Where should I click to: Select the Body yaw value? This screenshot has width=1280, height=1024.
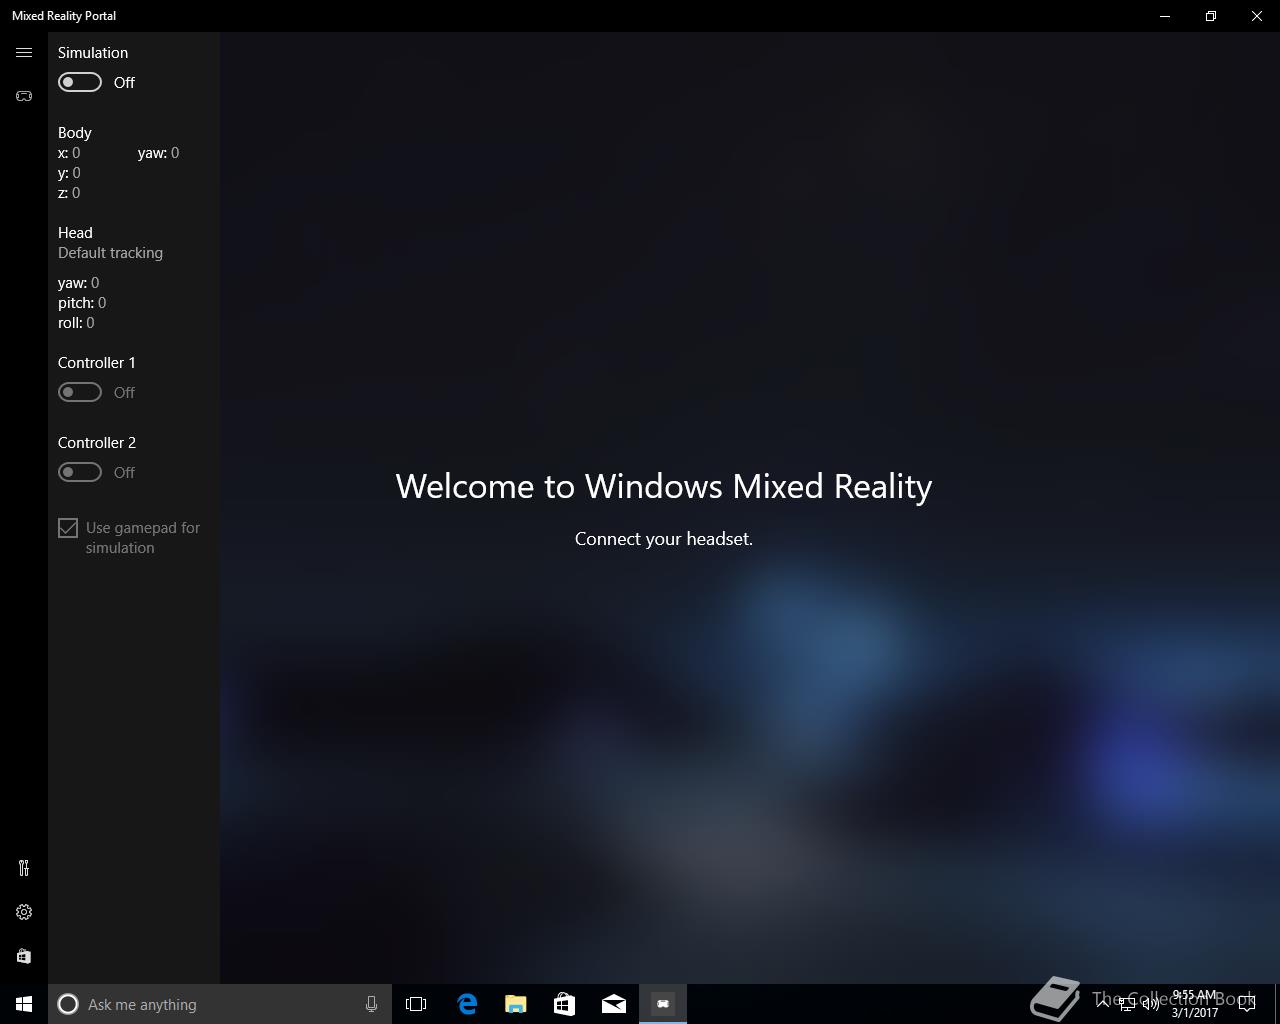coord(175,153)
